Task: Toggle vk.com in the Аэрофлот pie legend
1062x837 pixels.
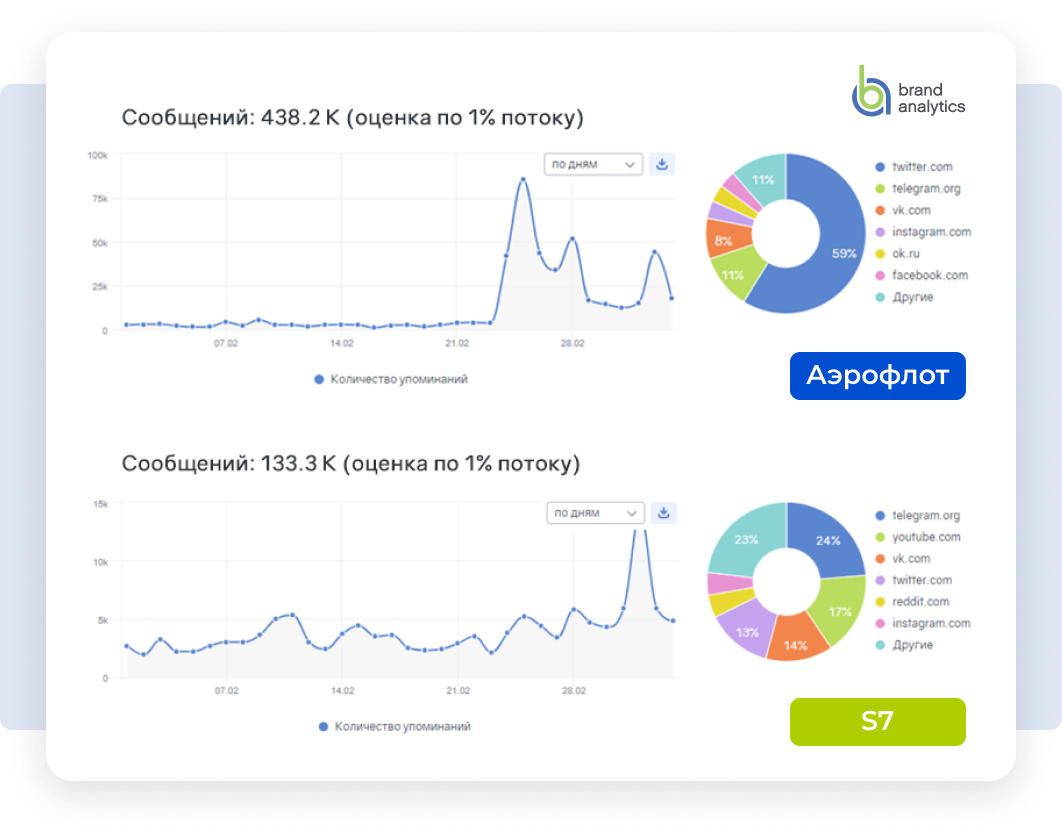Action: point(903,210)
